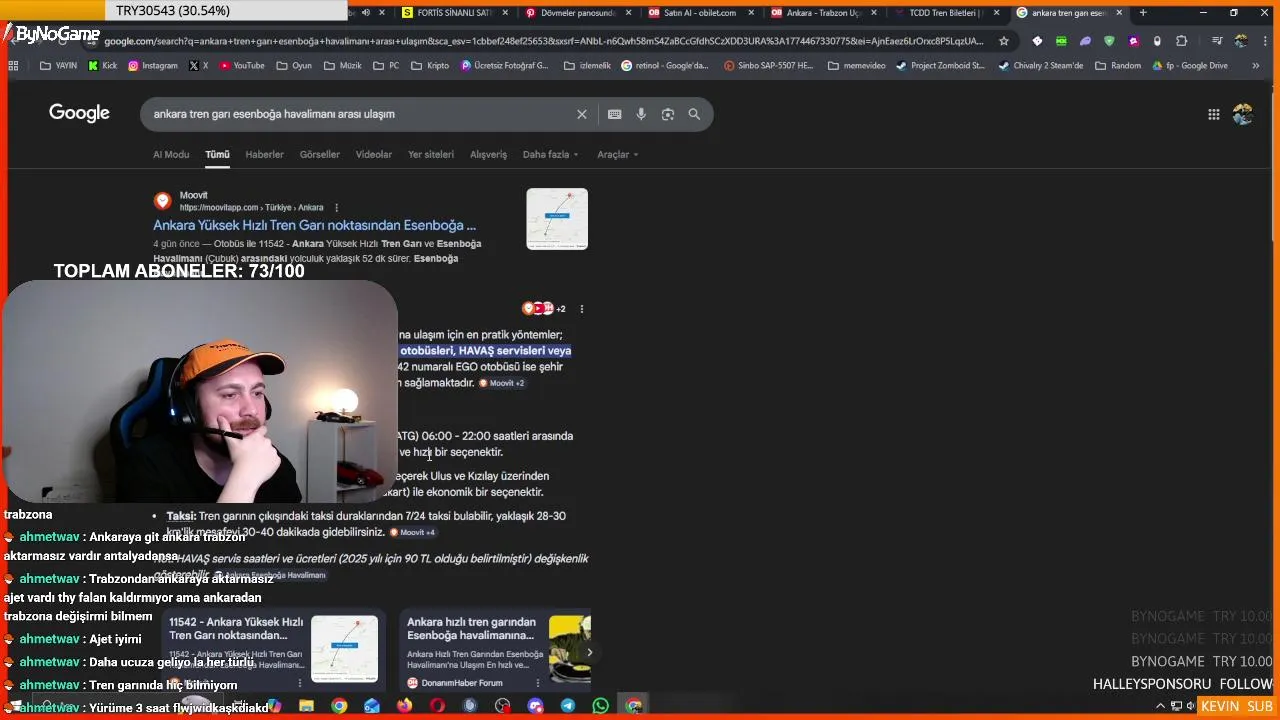
Task: Open the retinol - Google'da bookmark
Action: tap(665, 65)
